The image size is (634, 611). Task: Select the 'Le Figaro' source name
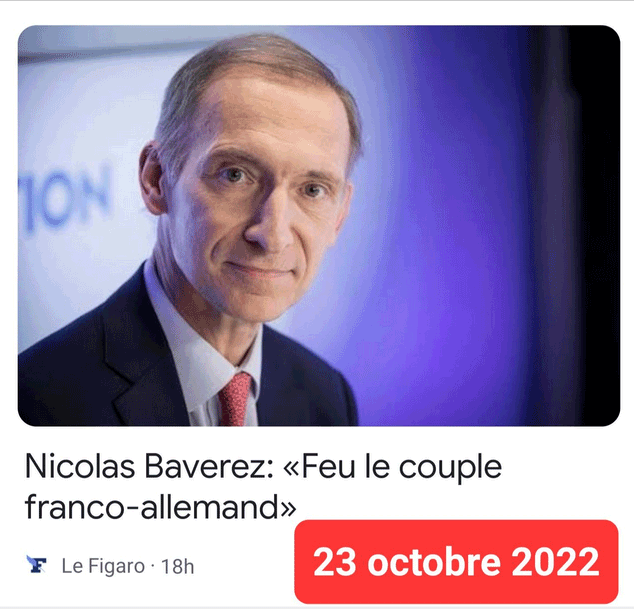click(x=103, y=566)
